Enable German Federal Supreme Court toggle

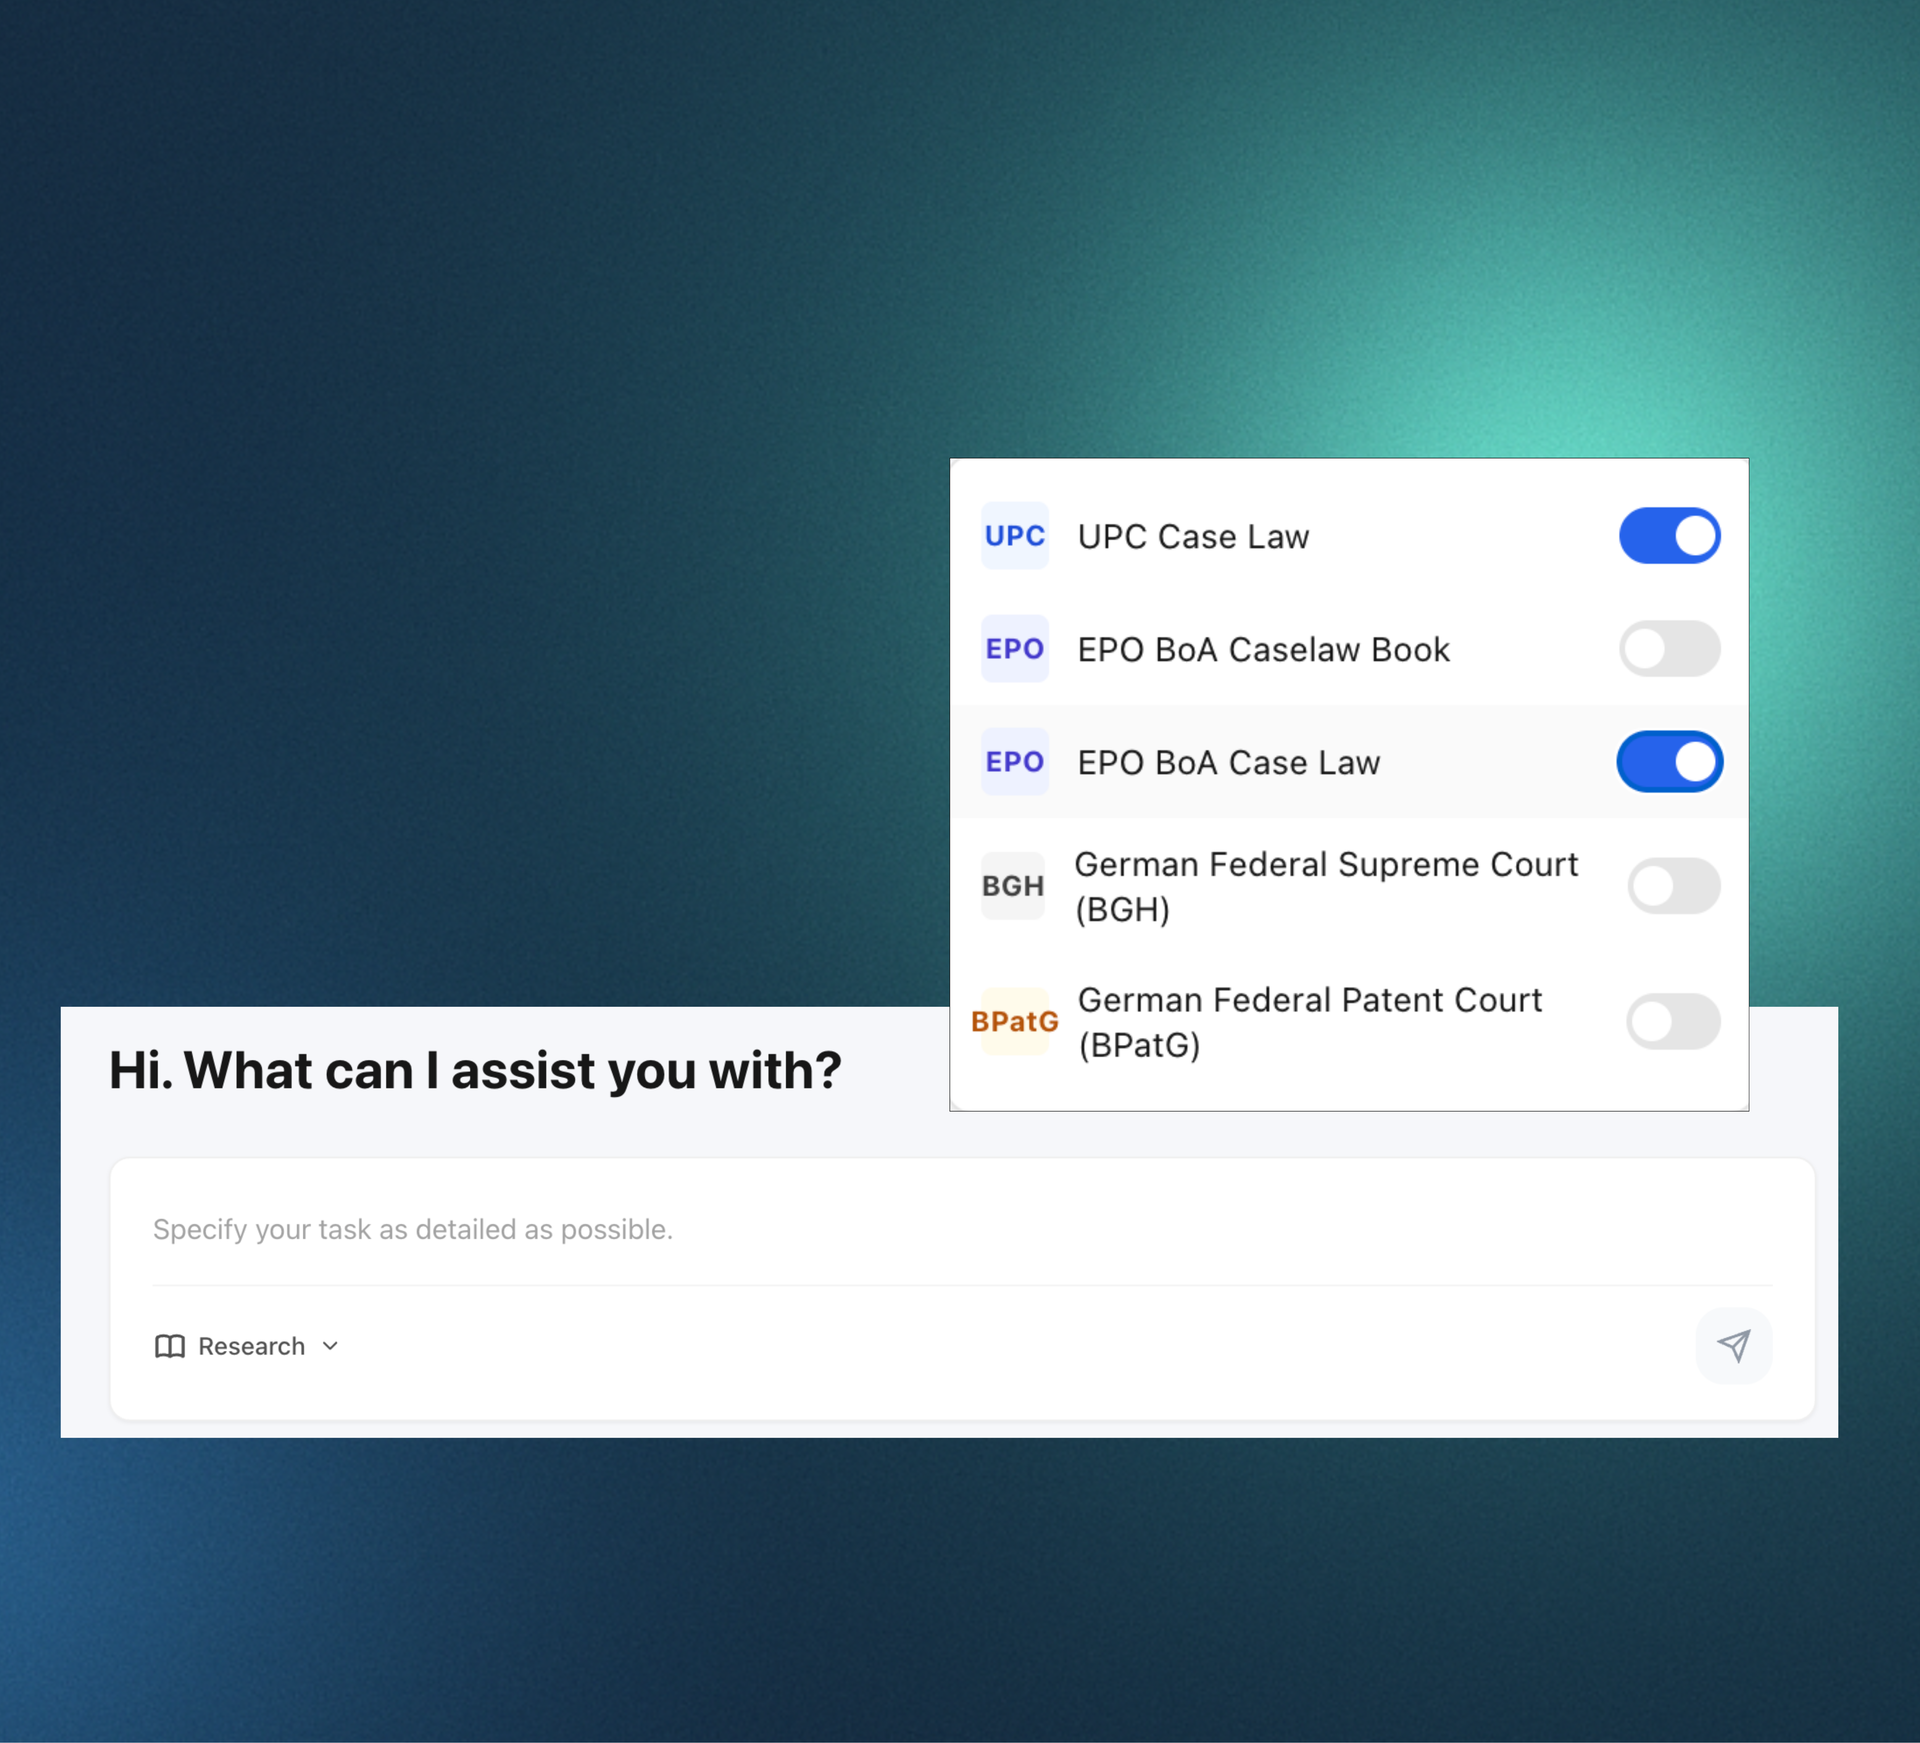pos(1673,886)
